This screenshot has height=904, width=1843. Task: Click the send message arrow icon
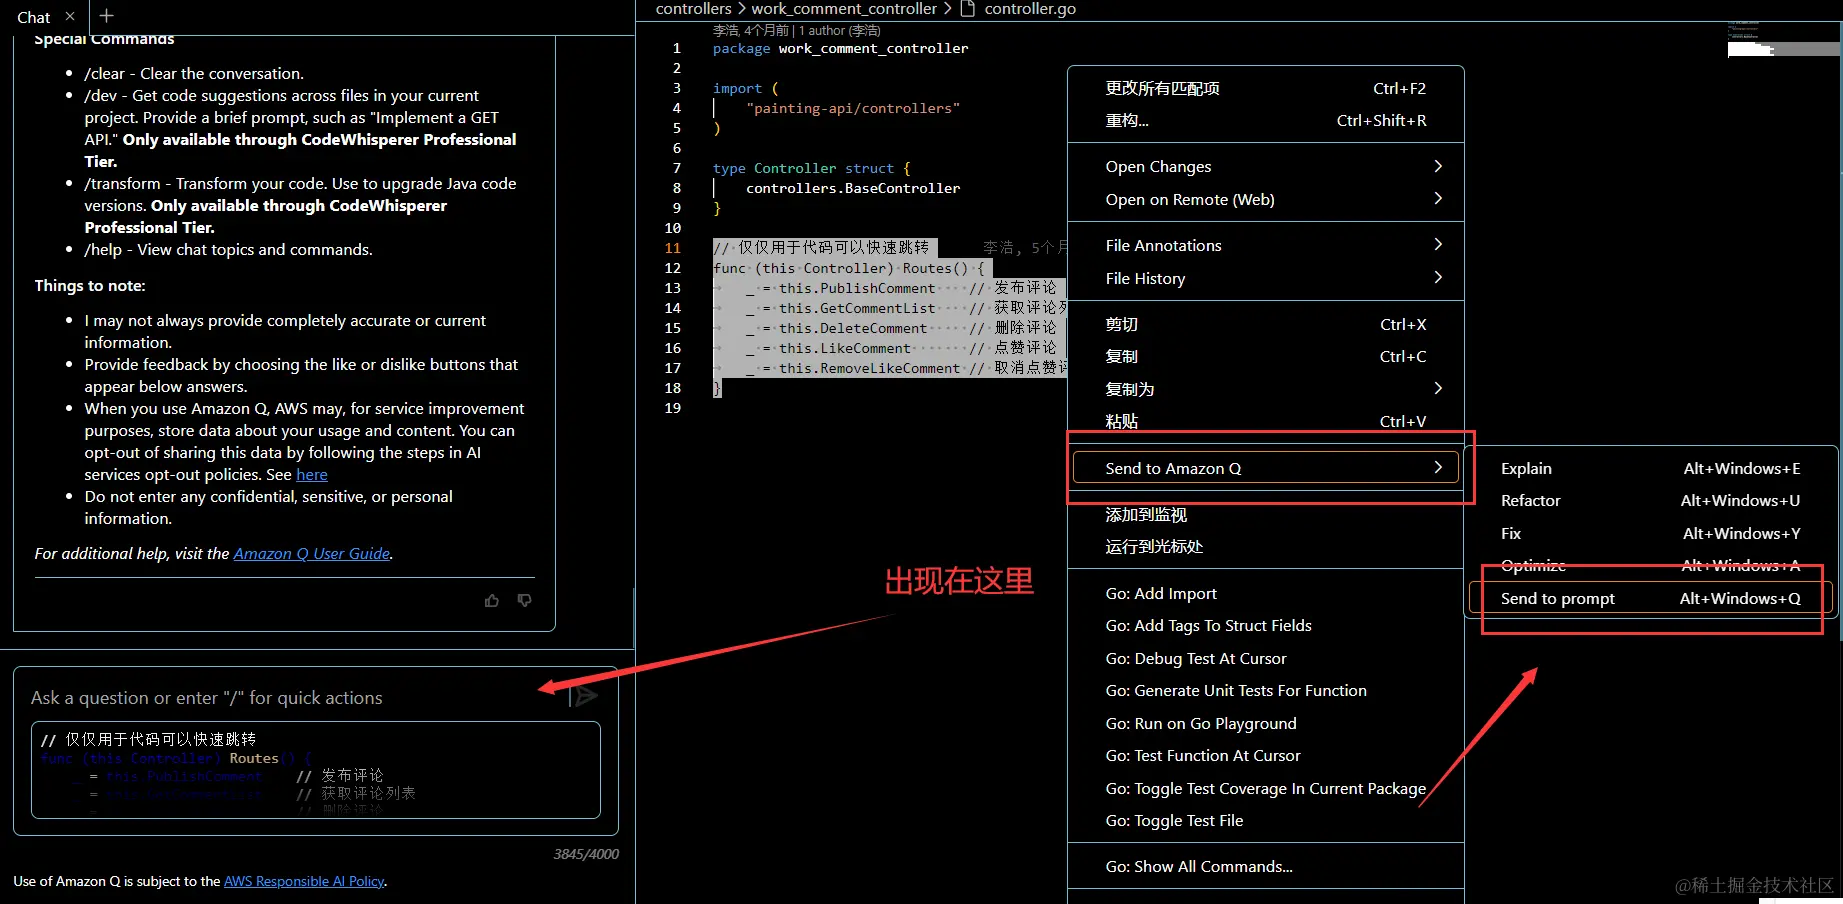585,696
